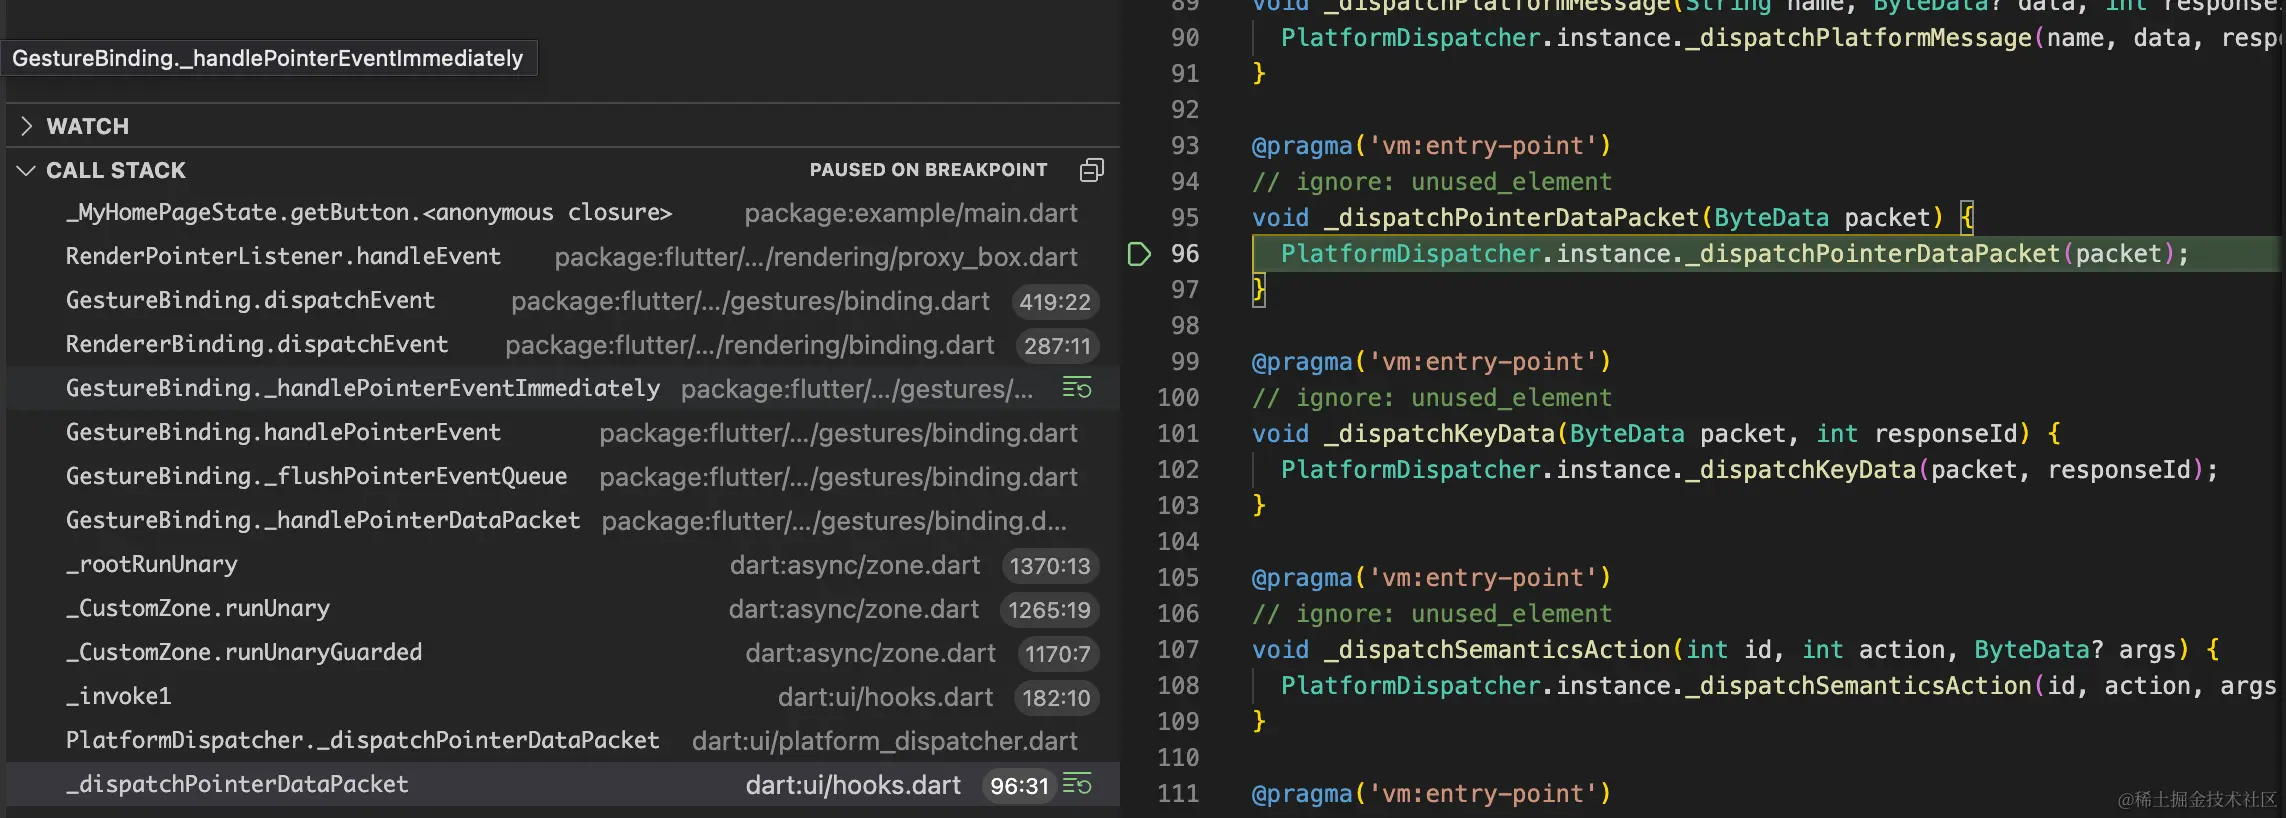Click dart:ui/platform_dispatcher.dart source path

885,741
